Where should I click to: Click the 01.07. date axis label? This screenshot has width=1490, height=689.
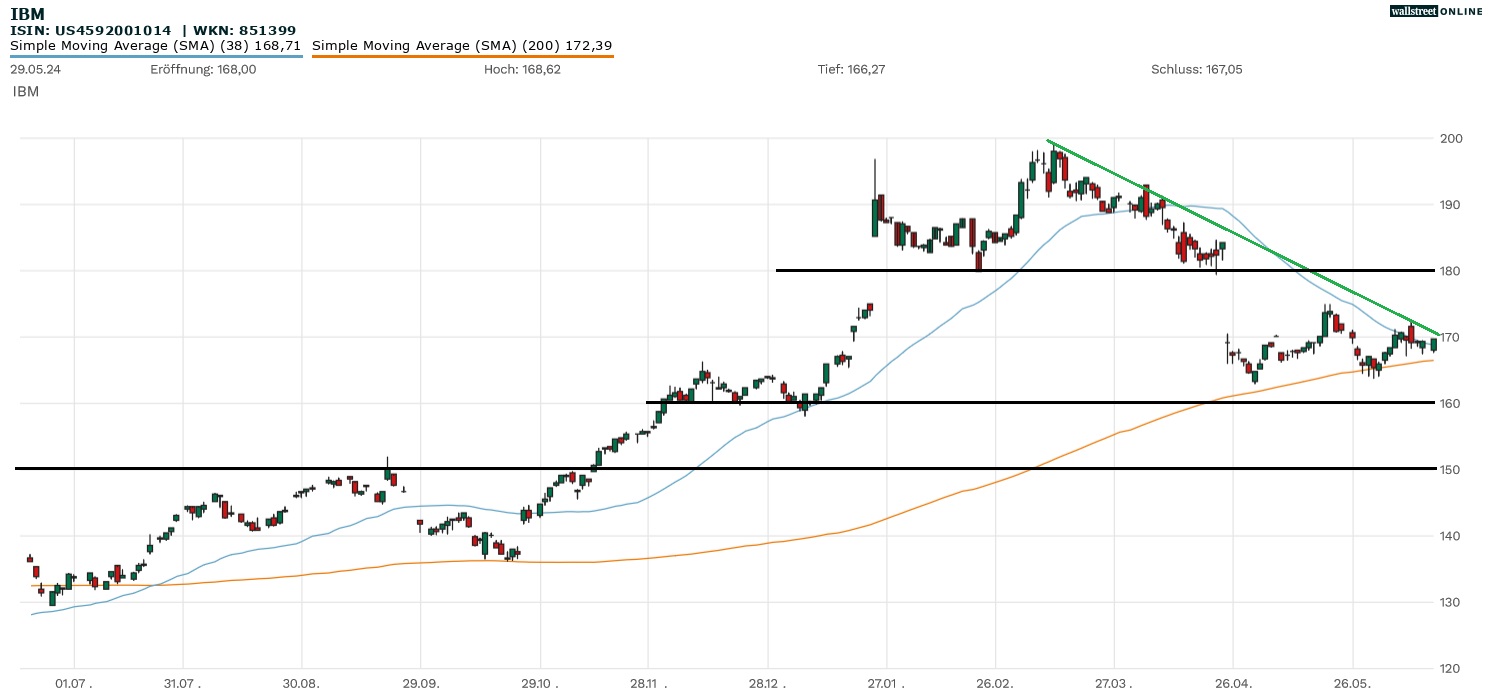point(74,684)
